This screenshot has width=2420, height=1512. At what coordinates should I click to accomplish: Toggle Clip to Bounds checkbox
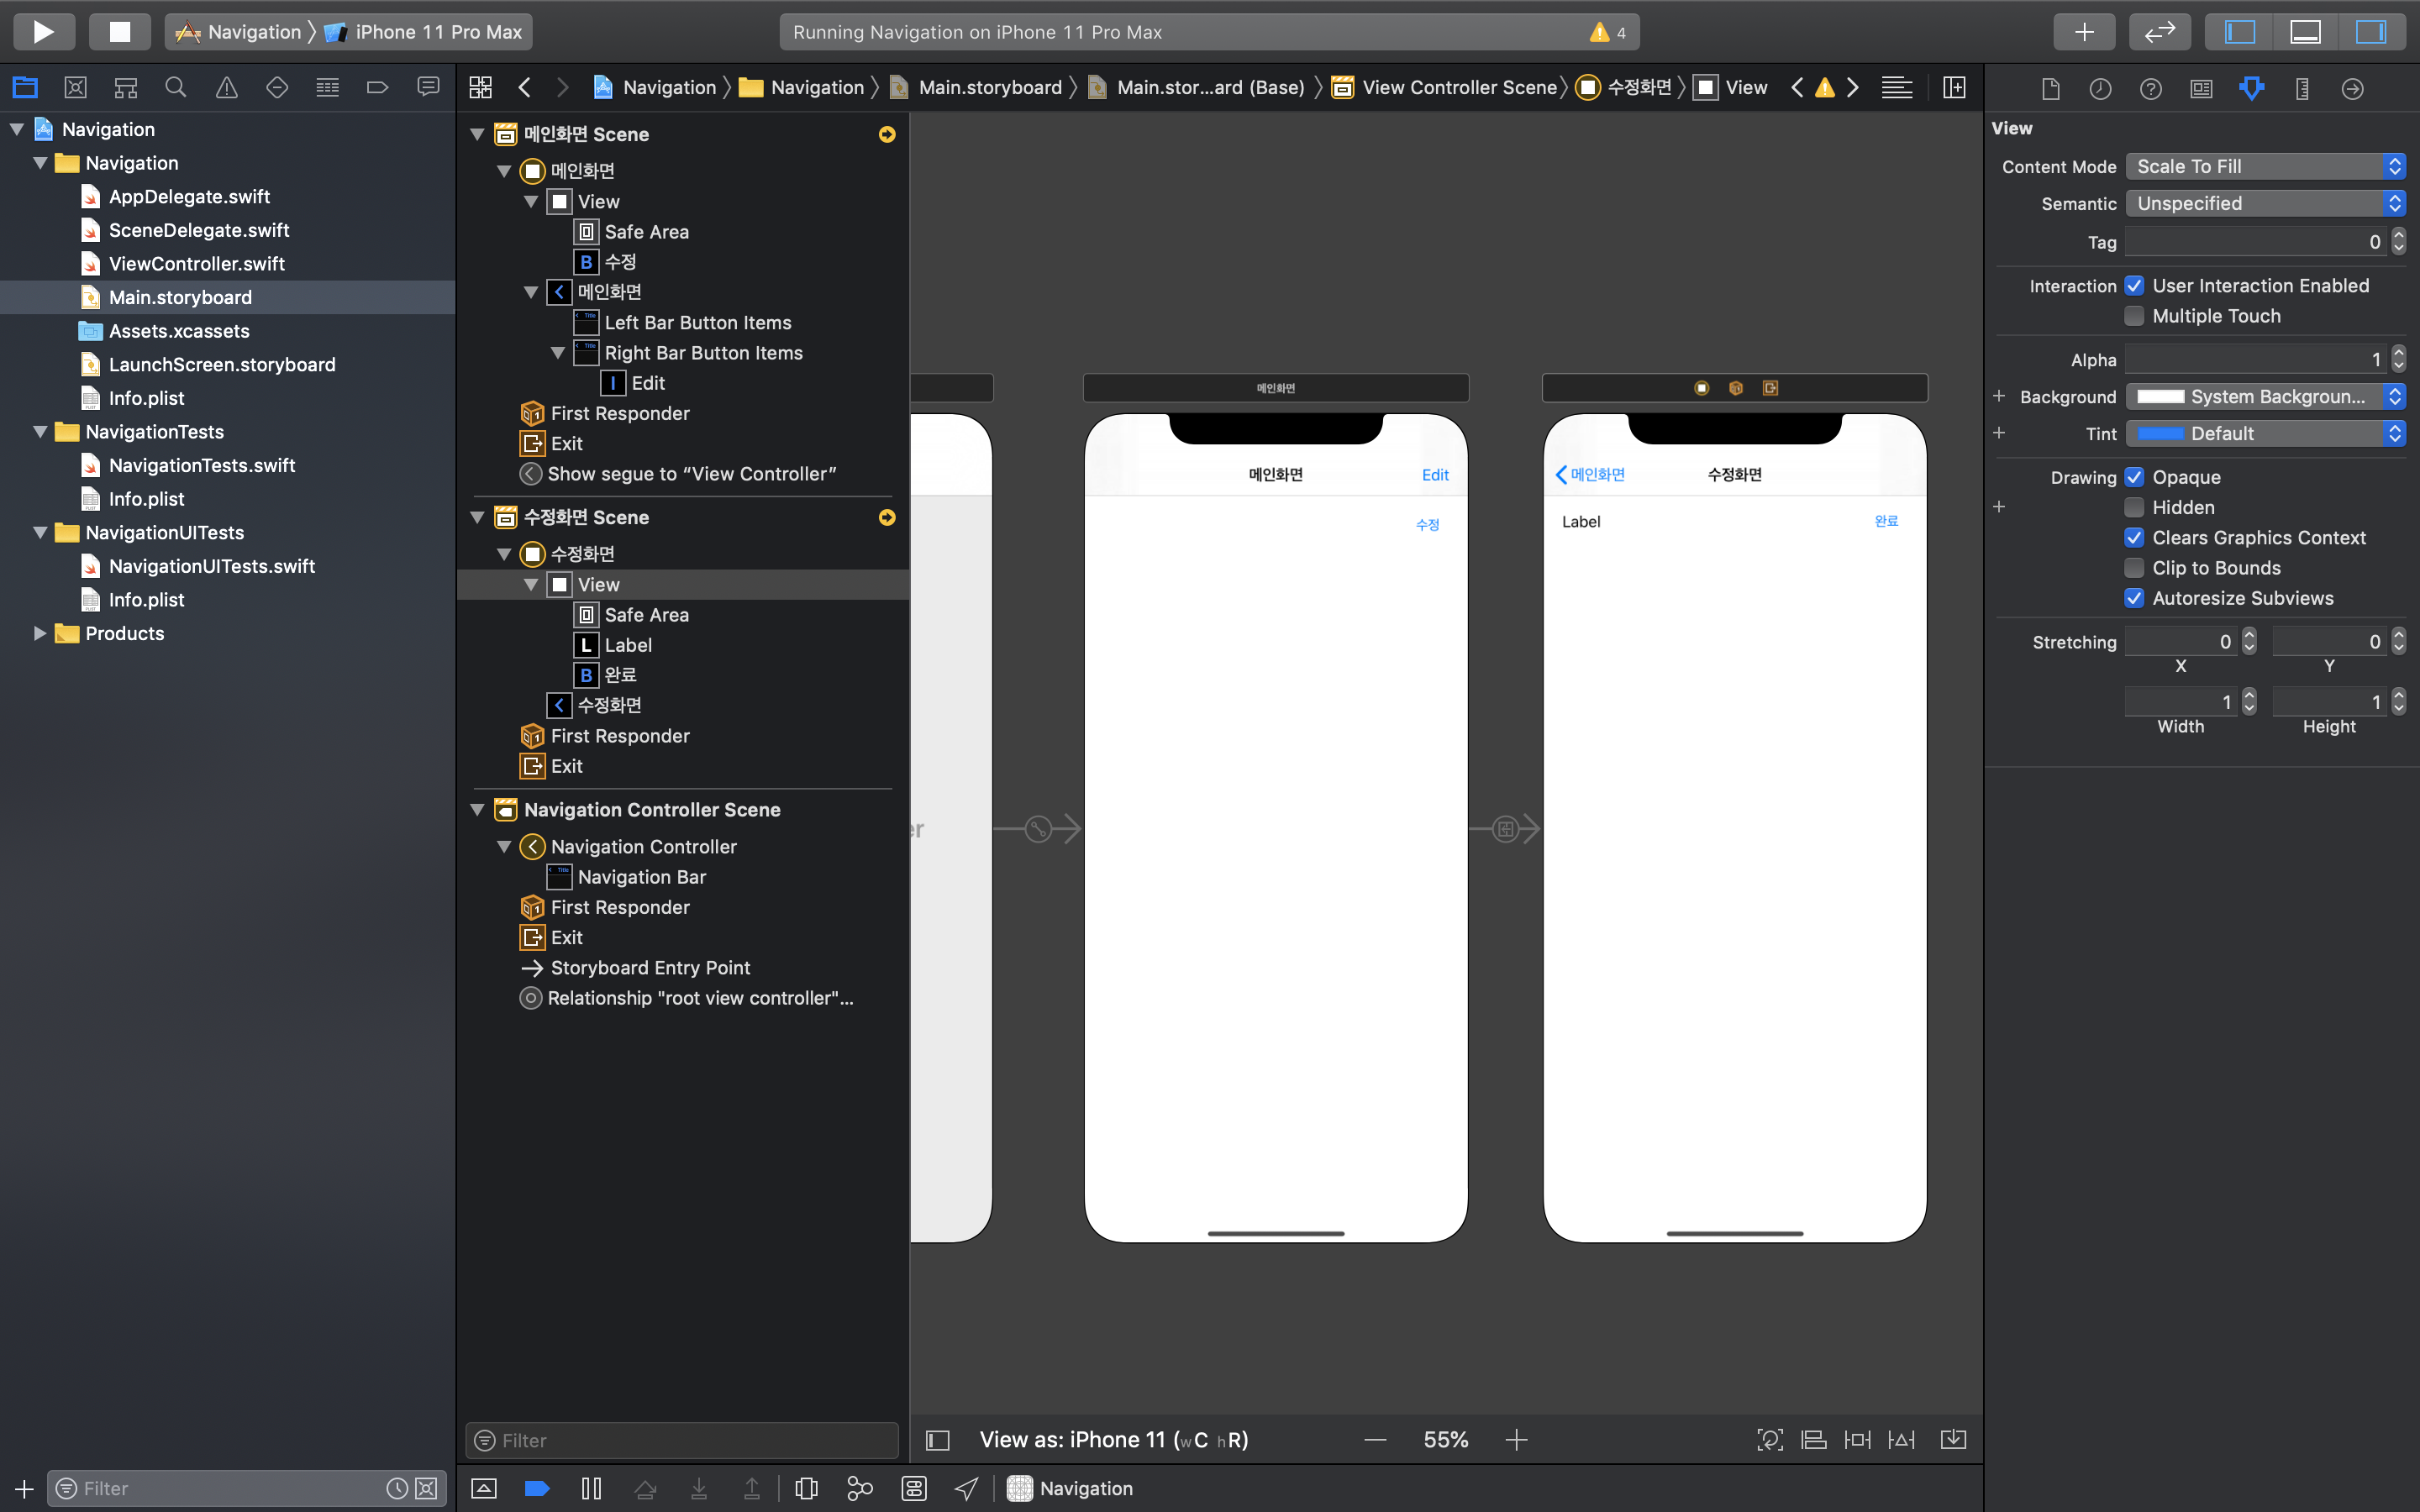click(x=2134, y=568)
